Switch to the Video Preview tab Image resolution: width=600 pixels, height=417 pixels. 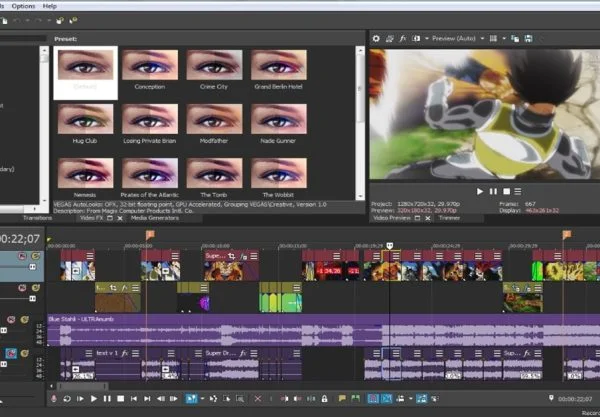coord(392,218)
